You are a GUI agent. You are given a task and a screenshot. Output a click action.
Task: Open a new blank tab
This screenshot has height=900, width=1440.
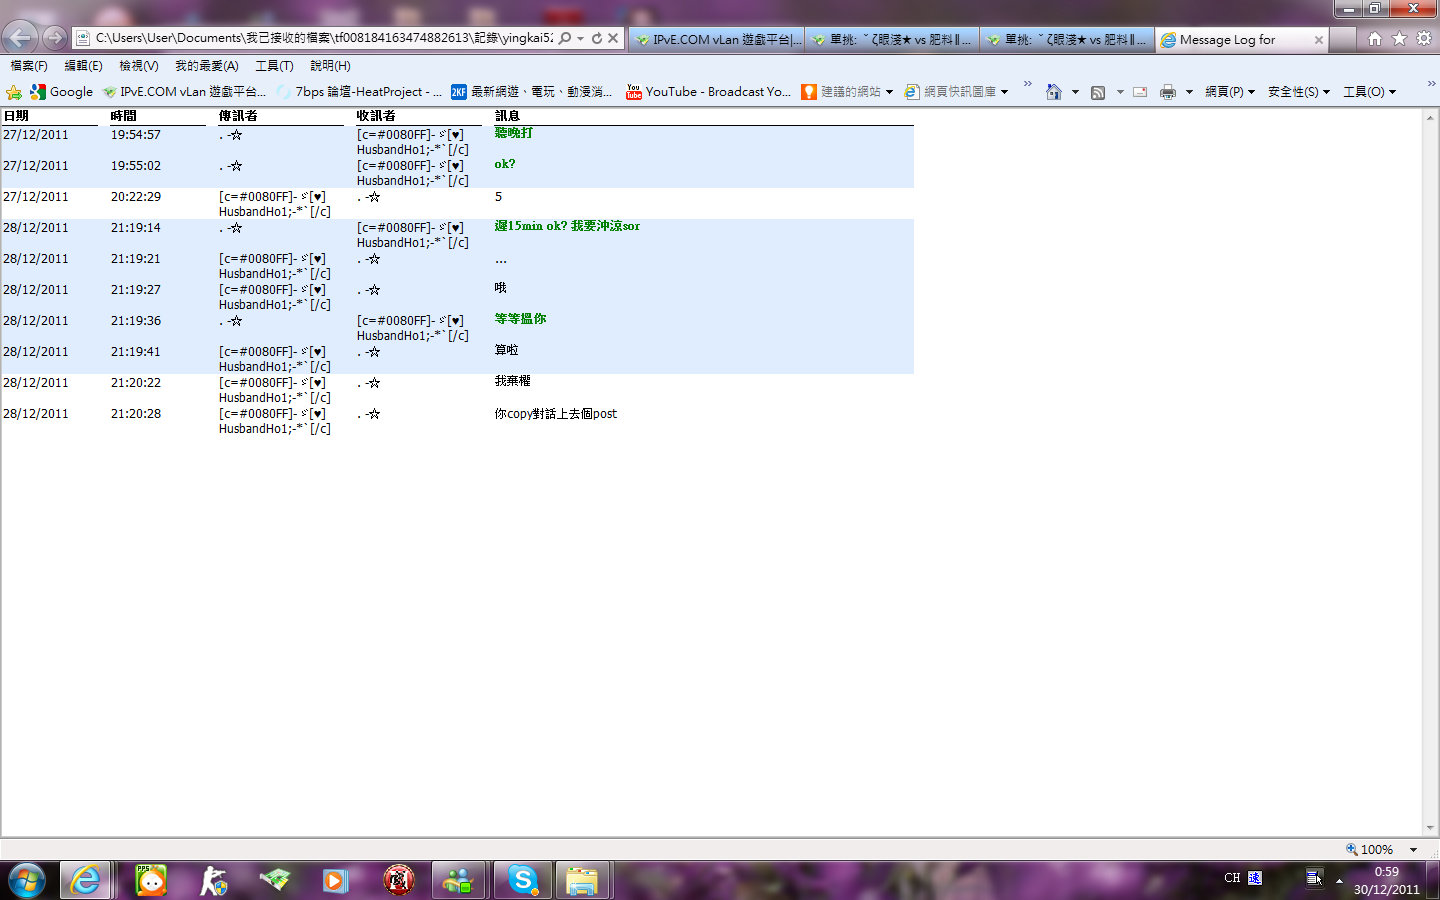point(1343,40)
